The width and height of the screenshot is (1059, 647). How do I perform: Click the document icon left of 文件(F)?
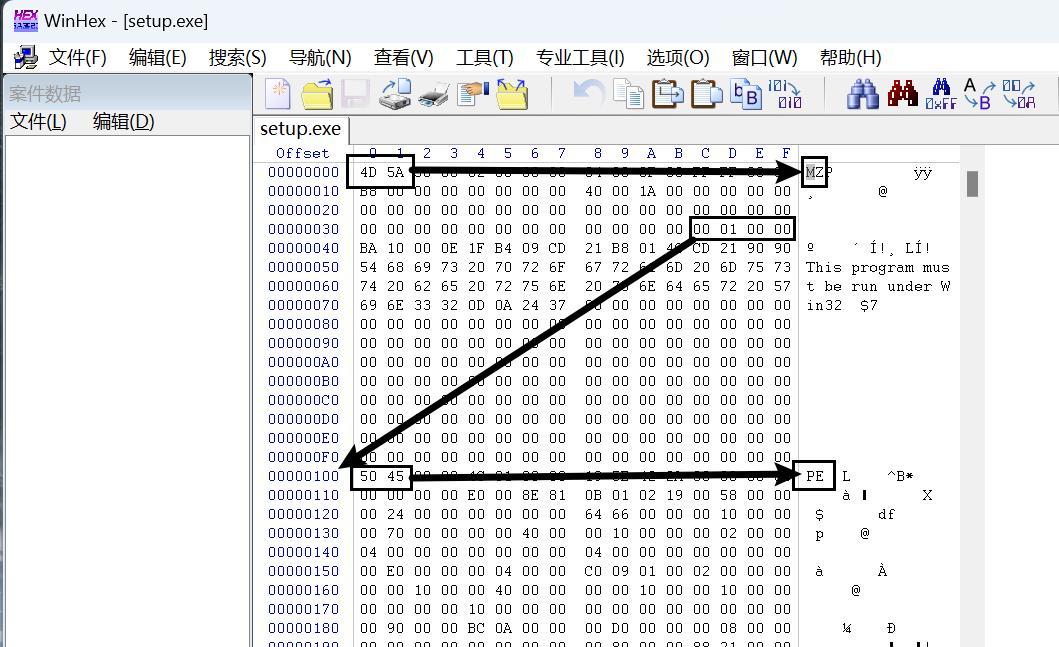point(26,57)
